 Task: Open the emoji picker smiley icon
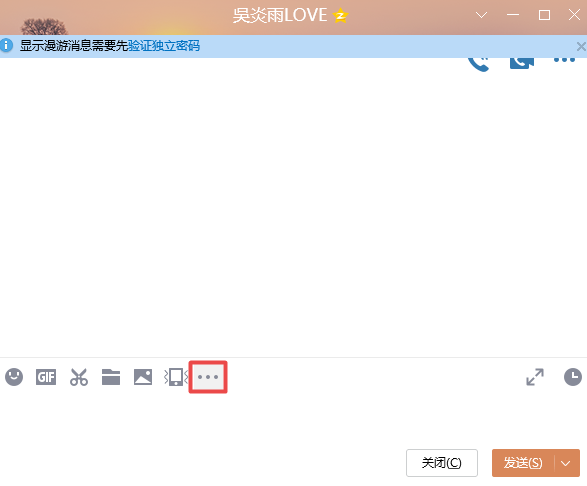(14, 377)
